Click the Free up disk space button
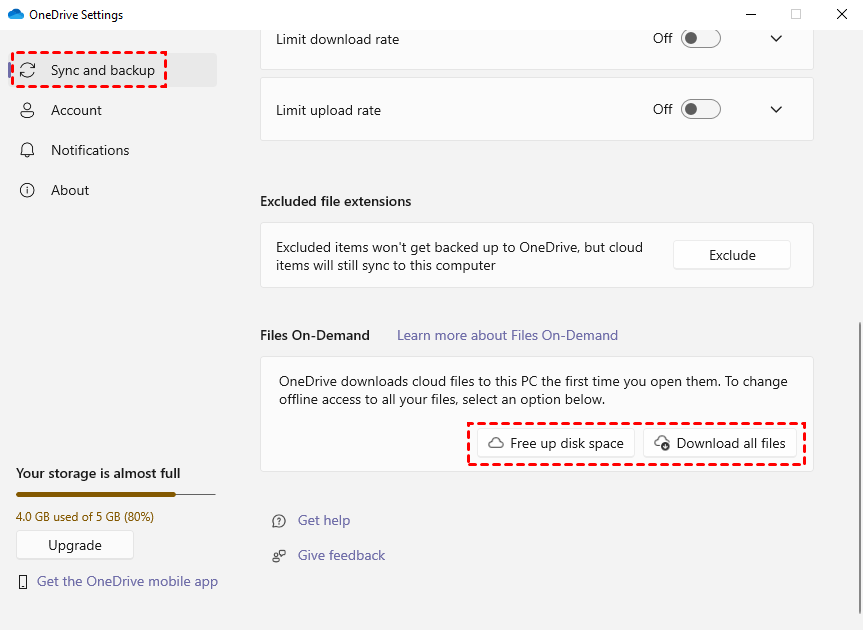 556,443
